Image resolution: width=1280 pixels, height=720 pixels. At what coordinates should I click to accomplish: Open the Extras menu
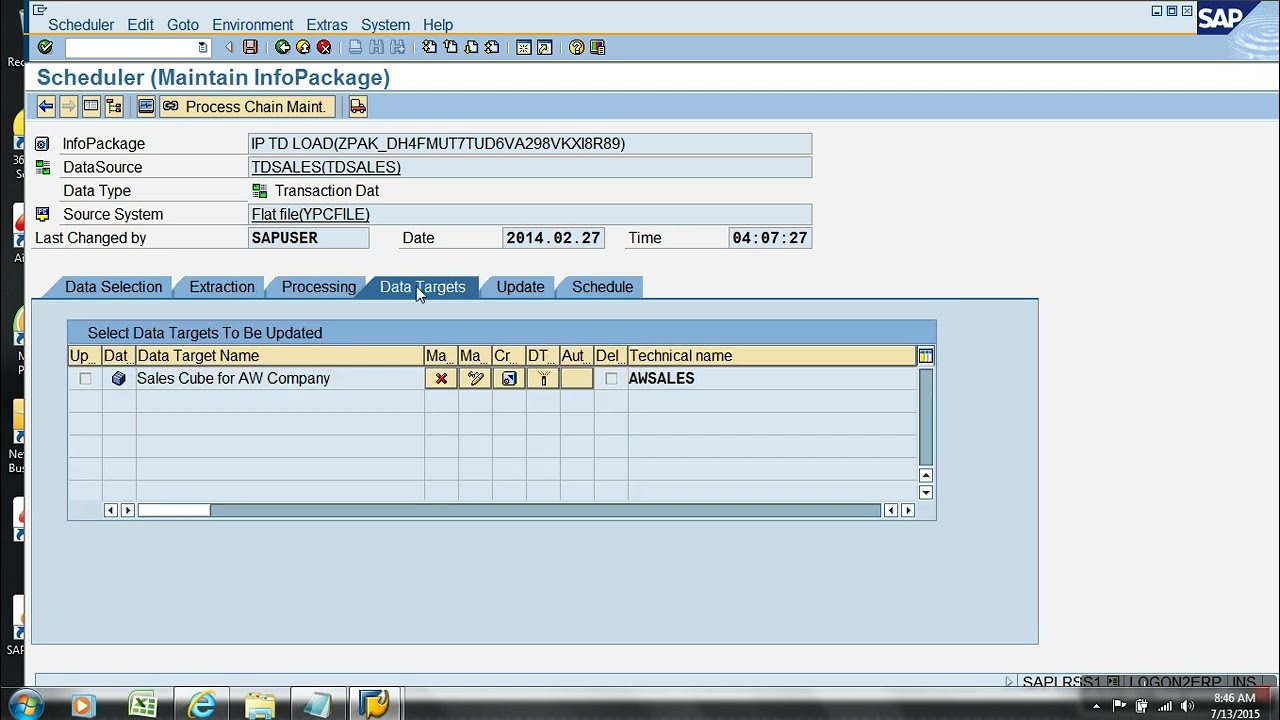327,25
